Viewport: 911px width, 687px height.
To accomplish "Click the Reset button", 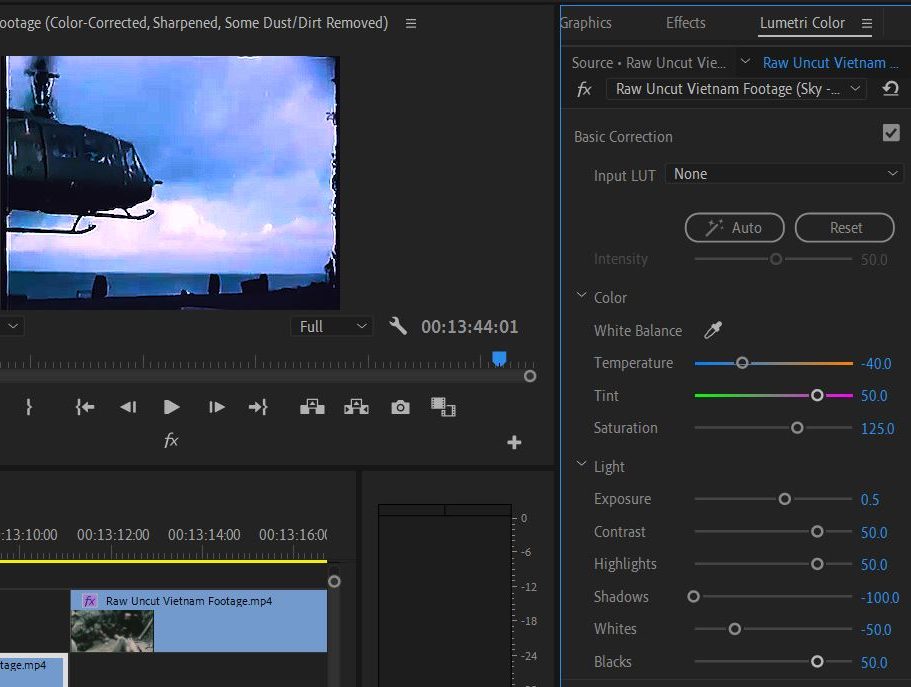I will 844,227.
